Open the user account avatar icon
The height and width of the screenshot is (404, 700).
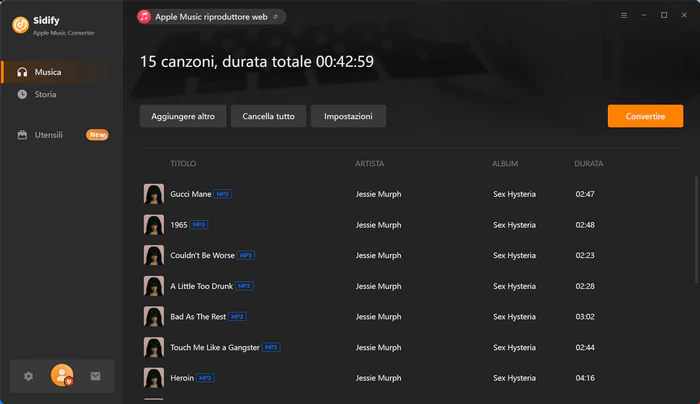(62, 375)
